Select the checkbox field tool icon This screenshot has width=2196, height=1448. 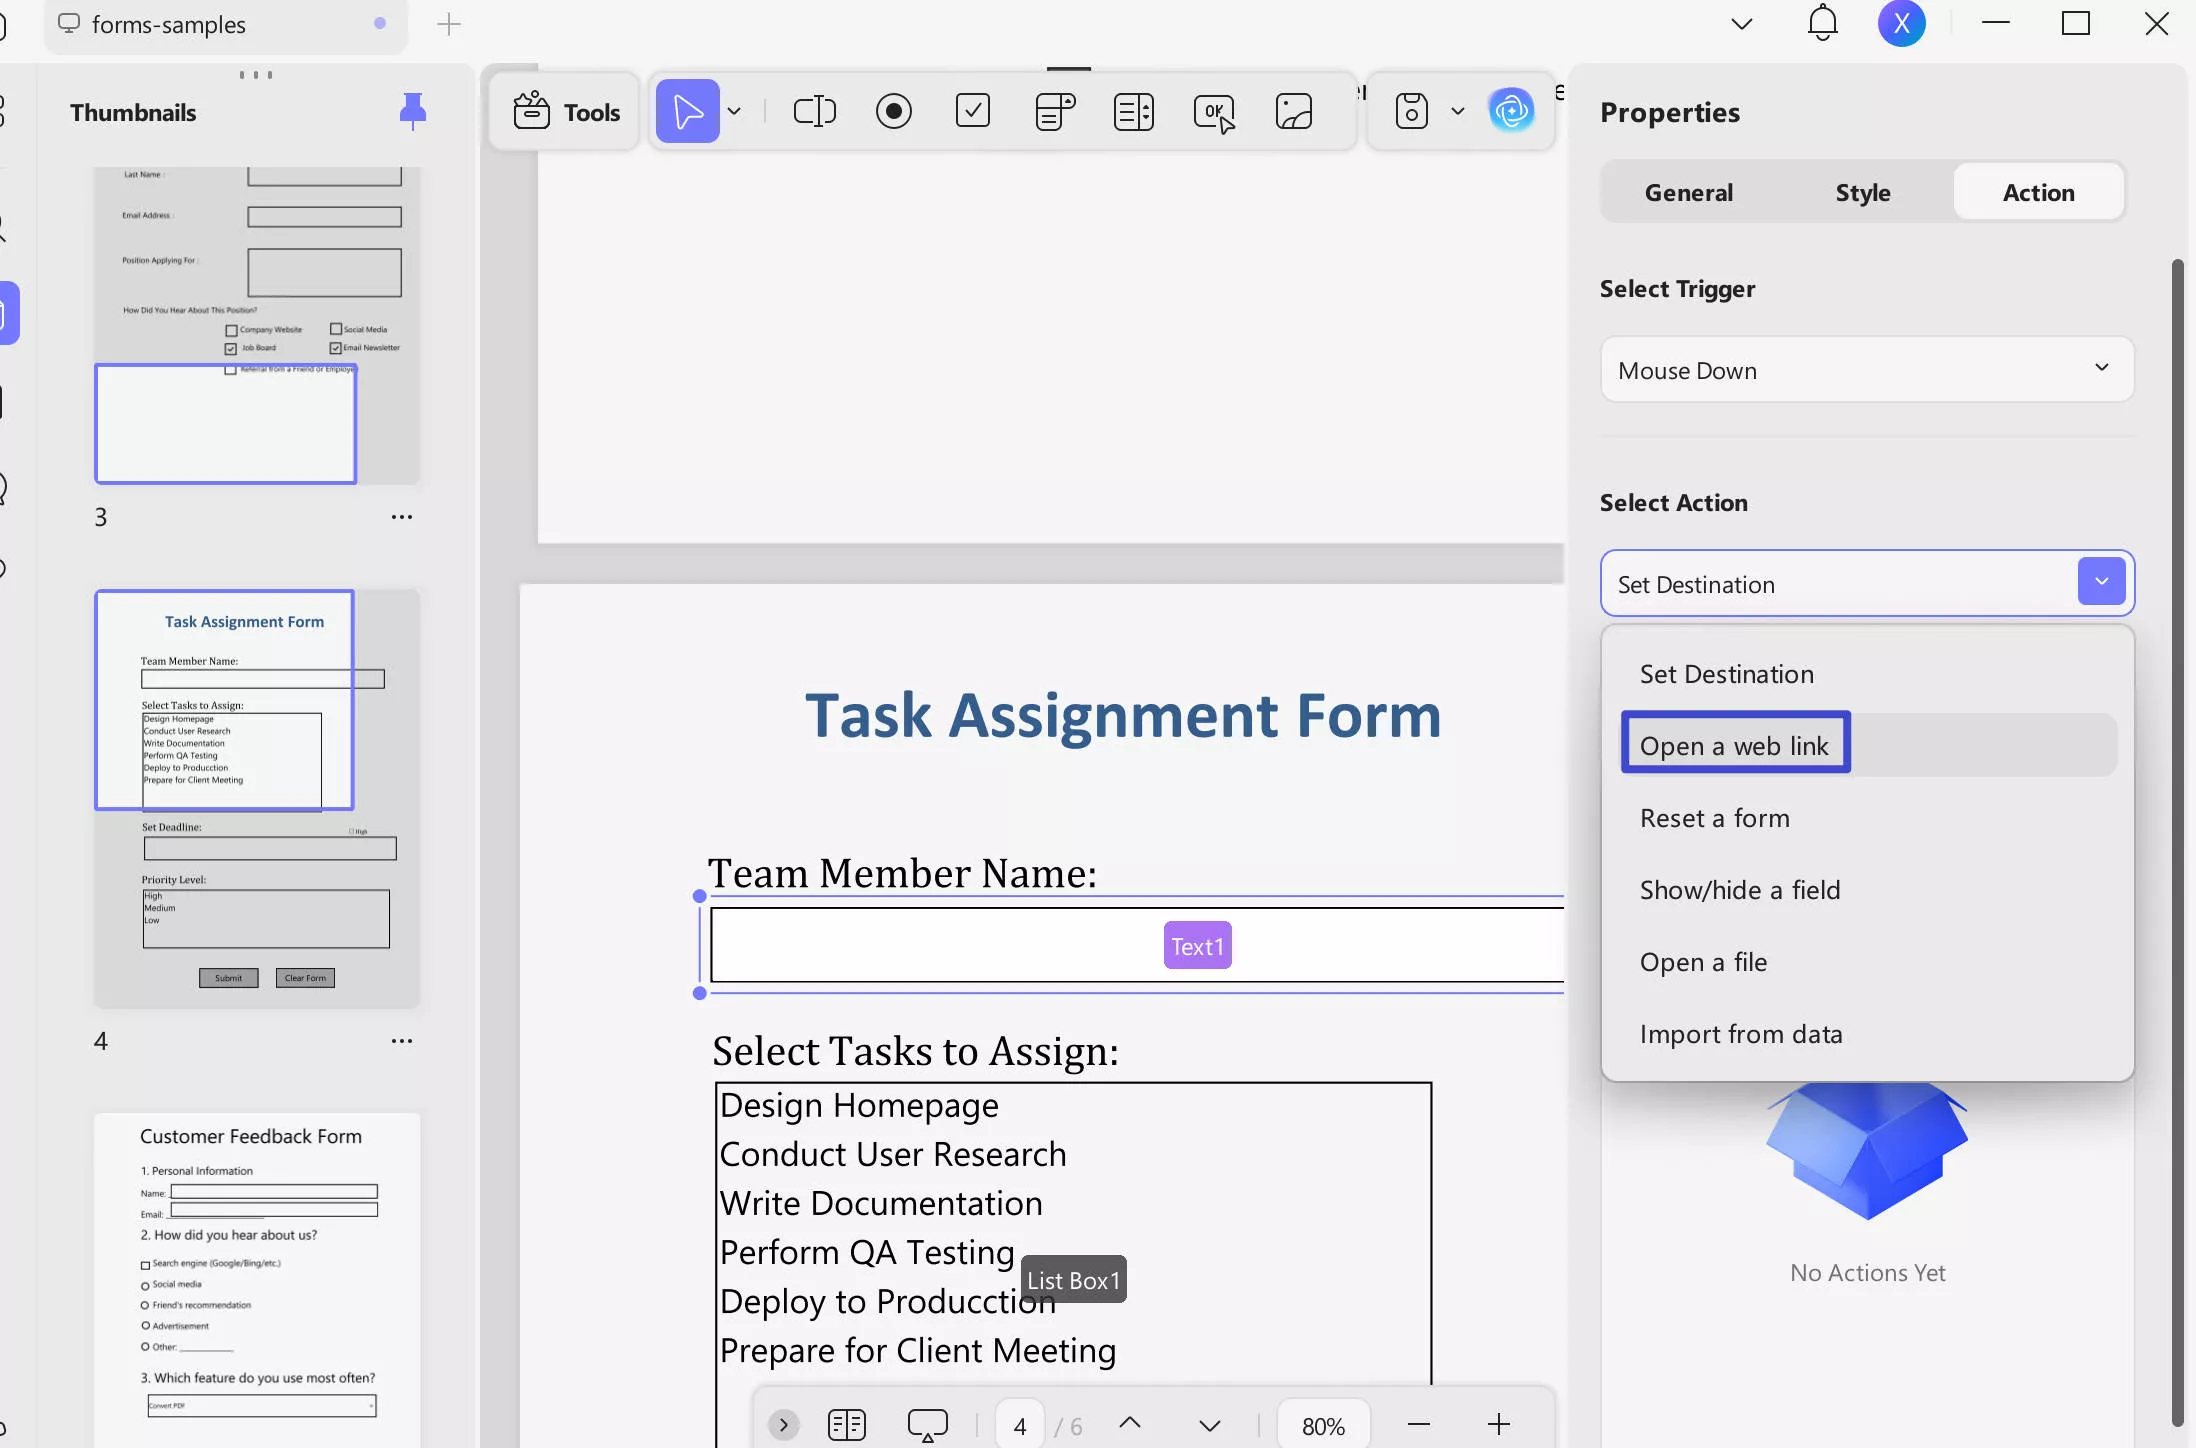tap(972, 111)
